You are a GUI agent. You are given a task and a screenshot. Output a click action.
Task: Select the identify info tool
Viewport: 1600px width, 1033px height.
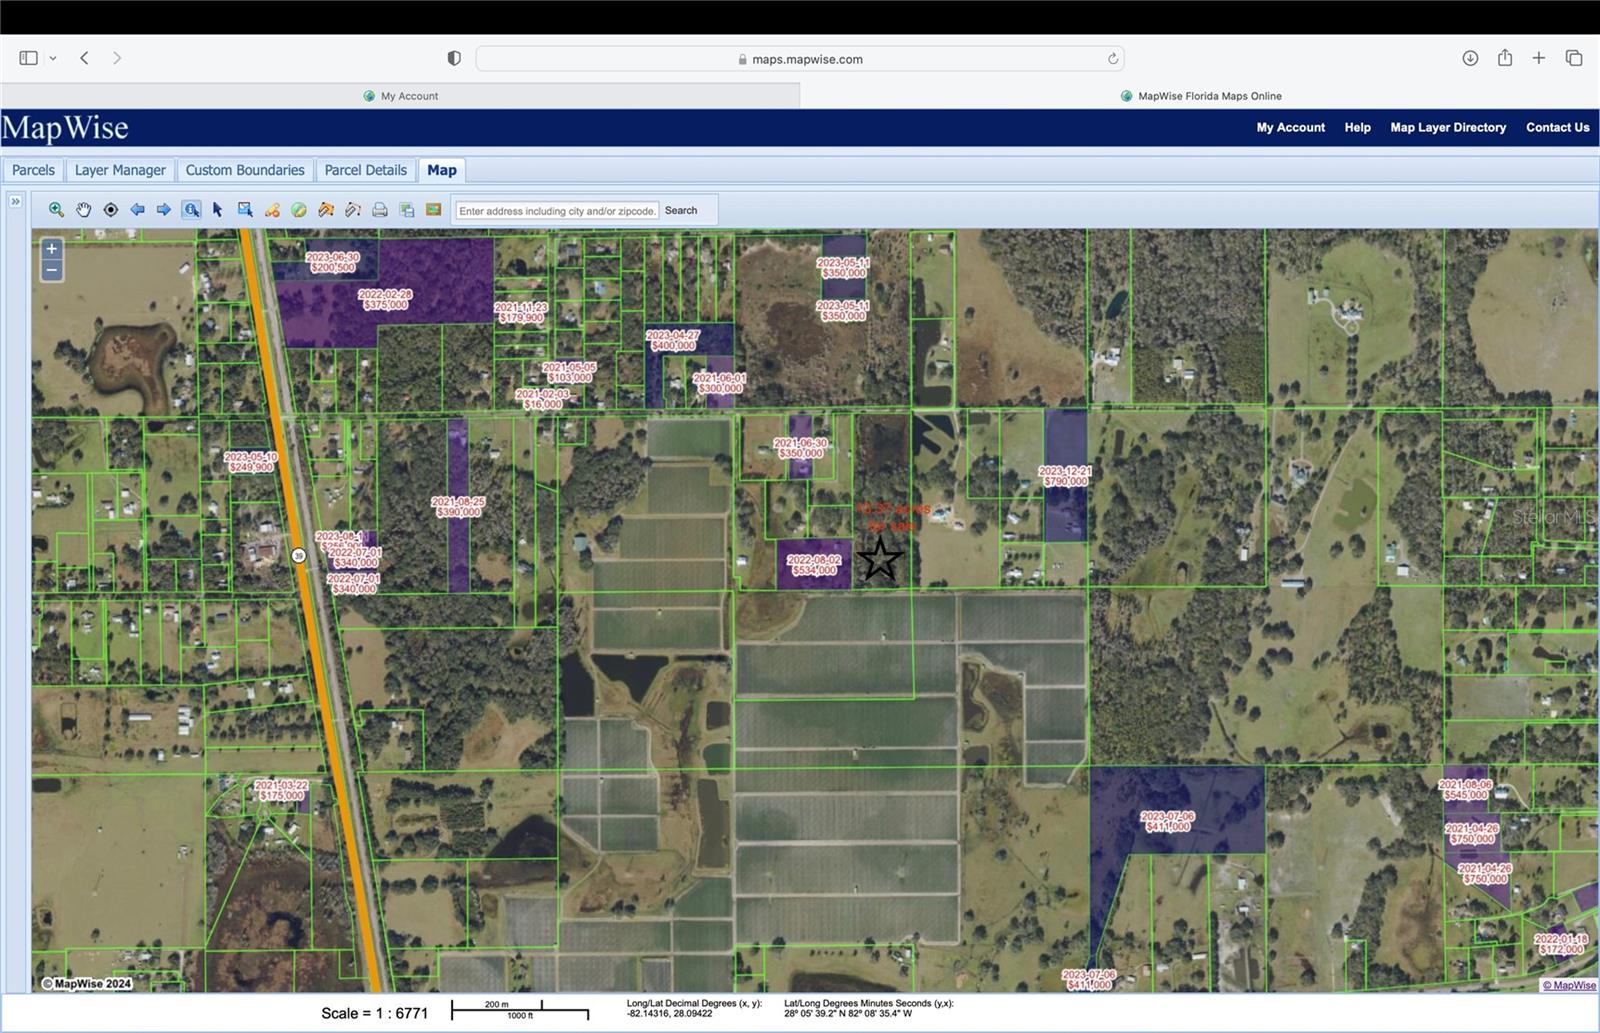[x=191, y=210]
